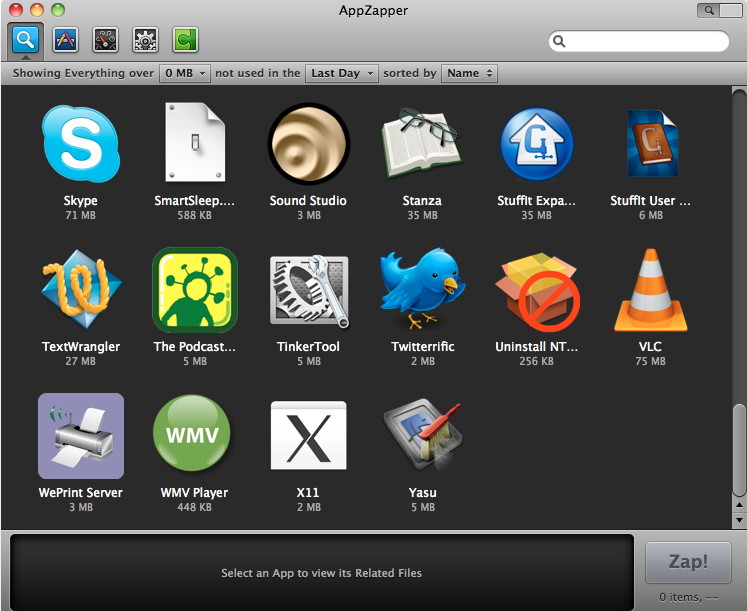Click the "Stanza" label
Image resolution: width=747 pixels, height=611 pixels.
click(x=422, y=200)
